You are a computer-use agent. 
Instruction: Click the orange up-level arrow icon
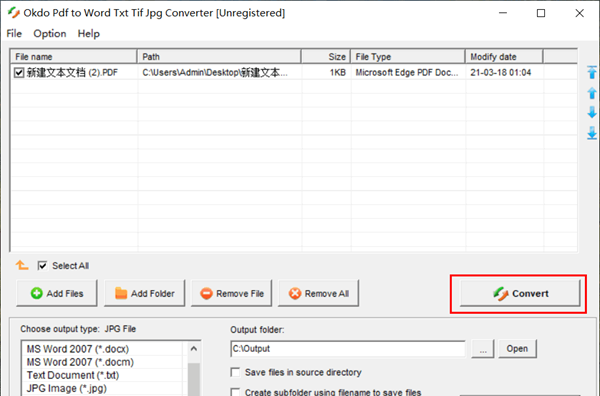(x=22, y=265)
